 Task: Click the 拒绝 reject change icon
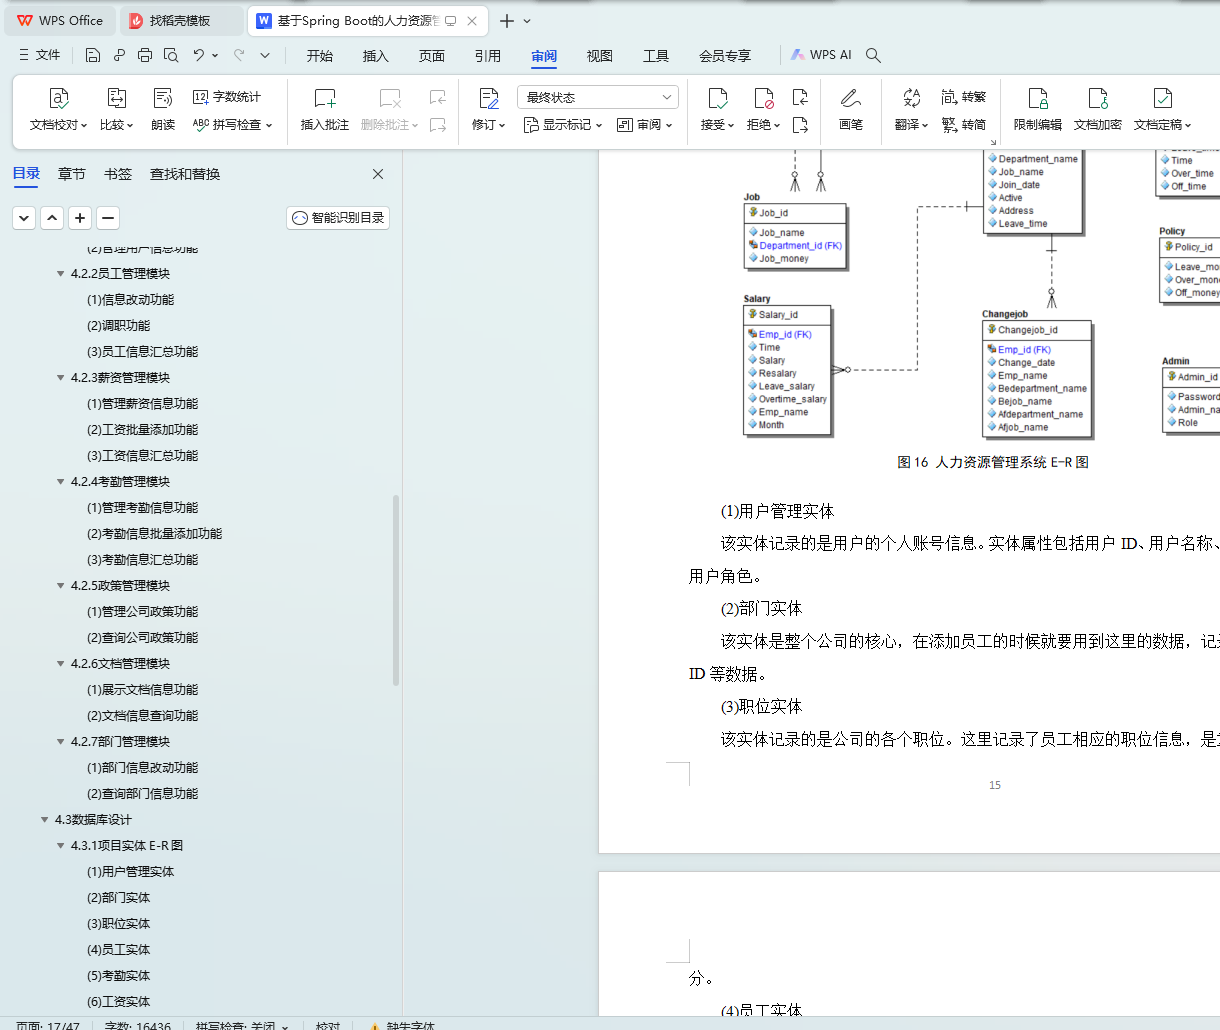pyautogui.click(x=764, y=98)
